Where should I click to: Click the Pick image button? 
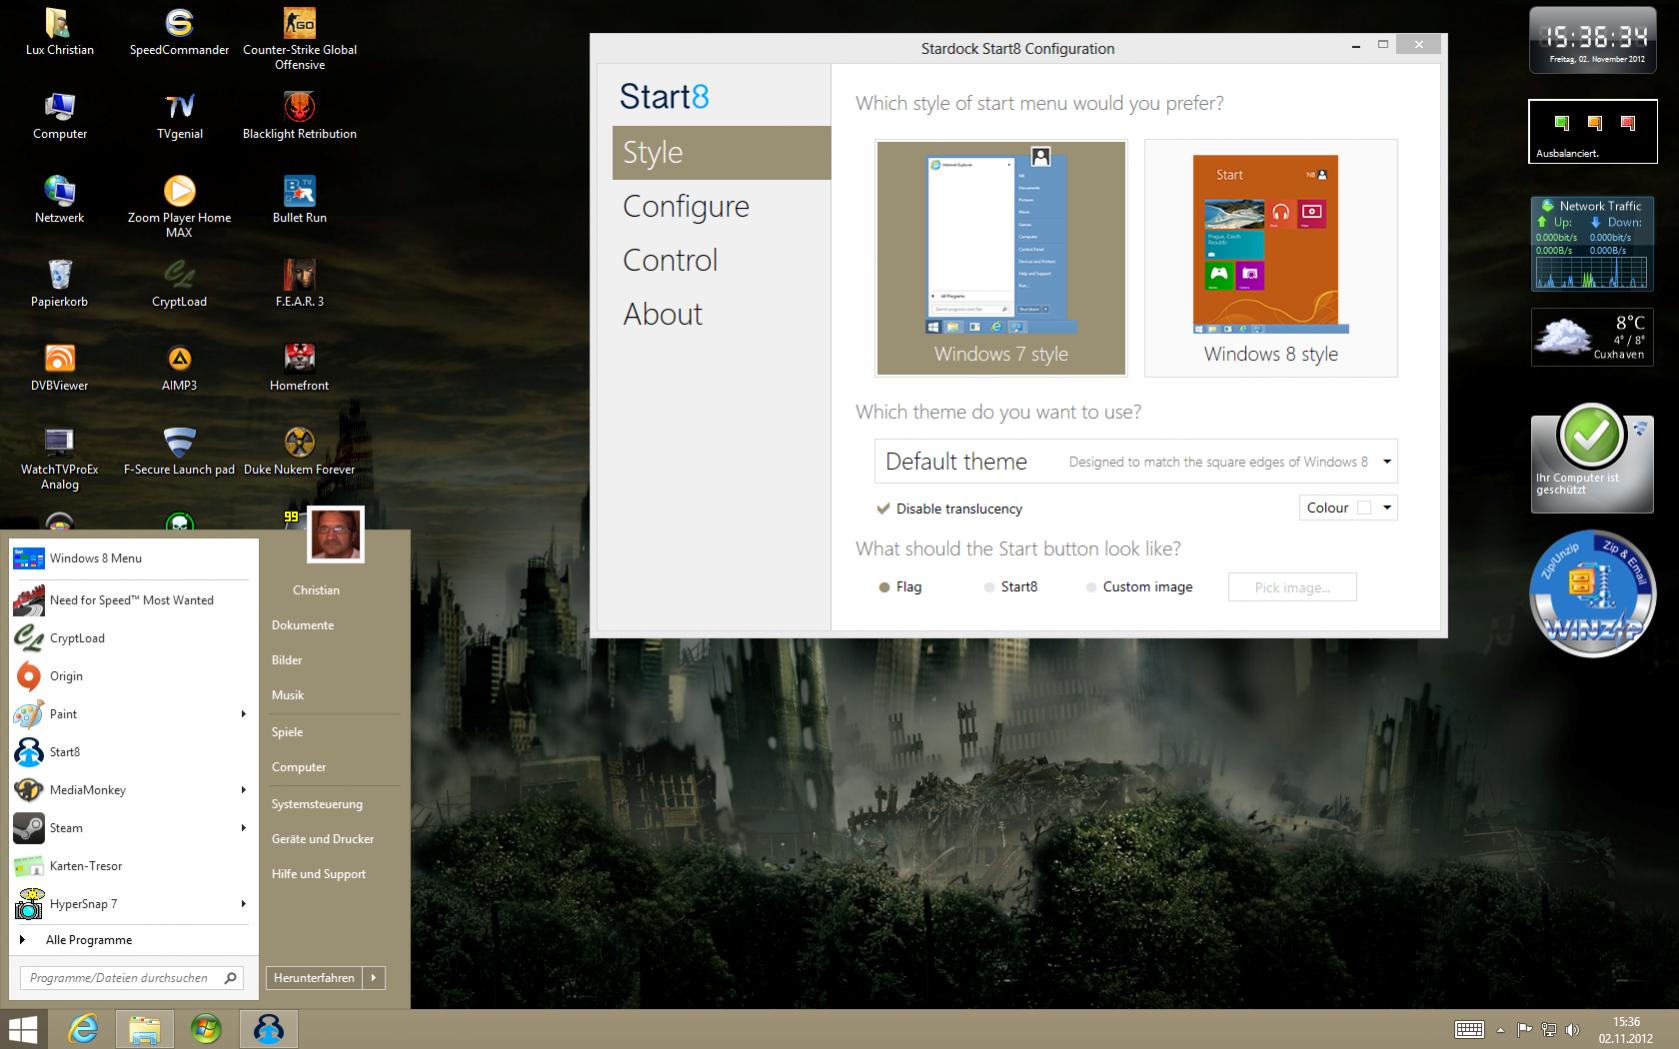click(x=1292, y=587)
